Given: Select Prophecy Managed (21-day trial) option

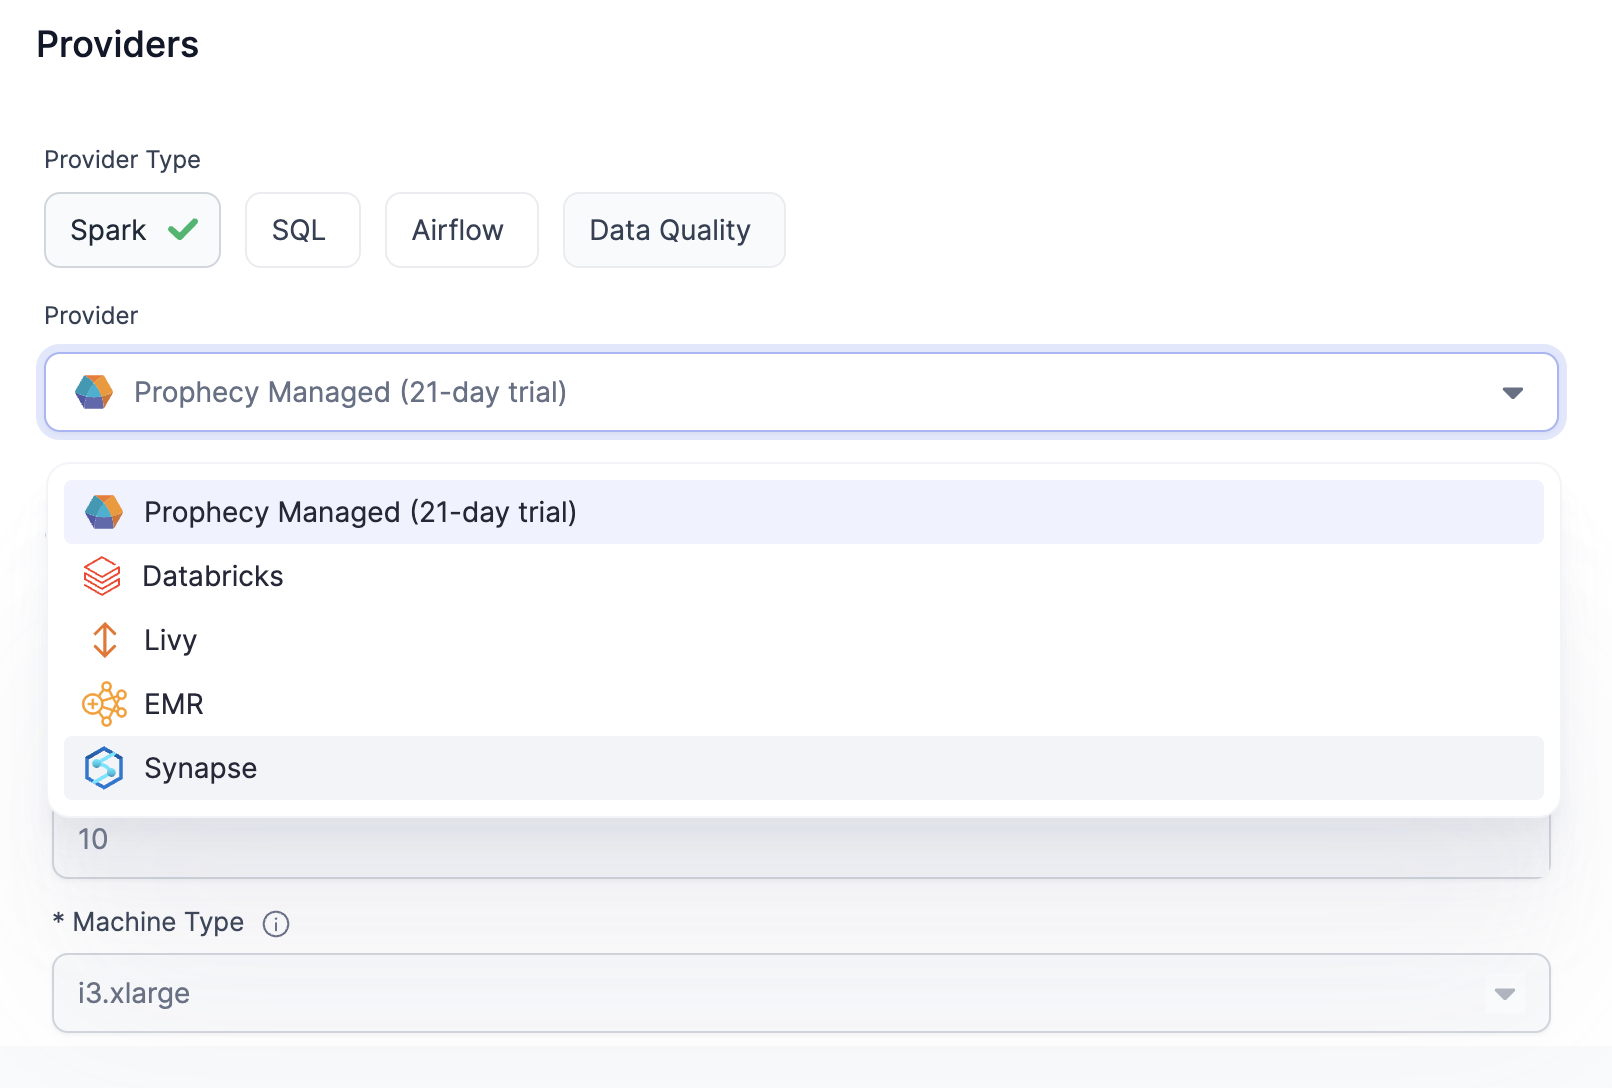Looking at the screenshot, I should coord(804,512).
